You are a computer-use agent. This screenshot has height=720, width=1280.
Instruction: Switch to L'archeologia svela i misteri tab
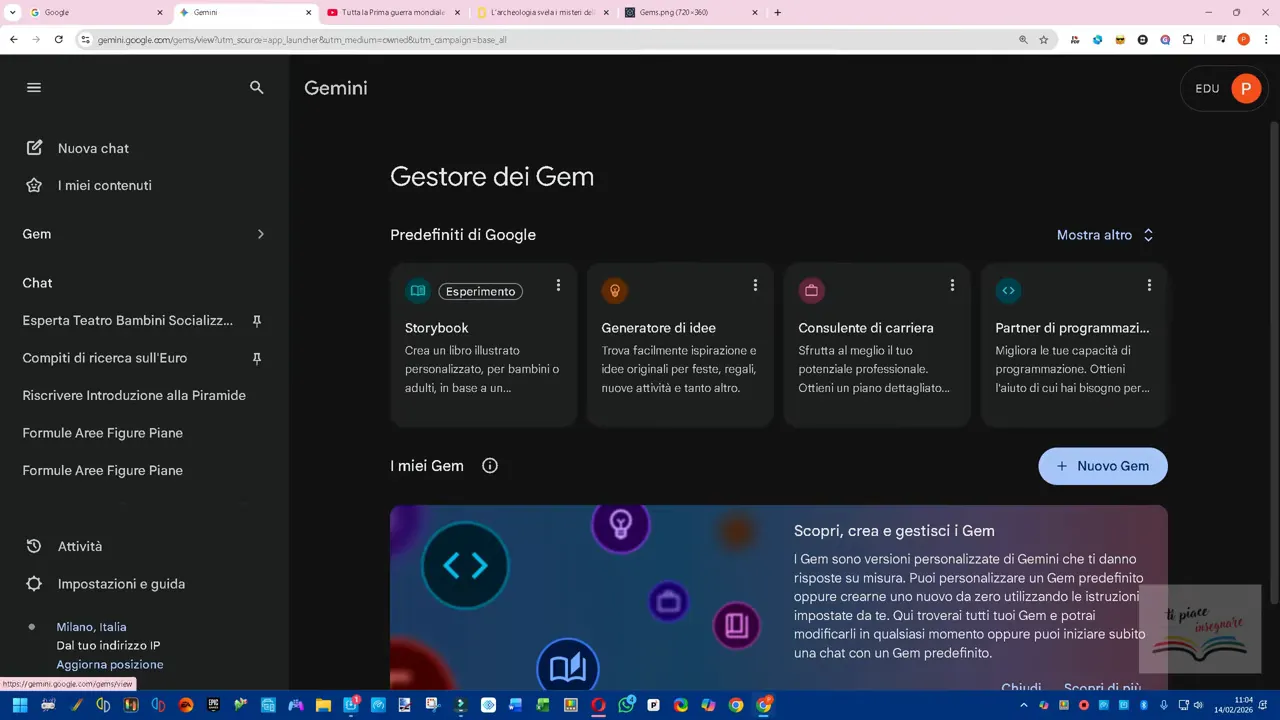(543, 13)
